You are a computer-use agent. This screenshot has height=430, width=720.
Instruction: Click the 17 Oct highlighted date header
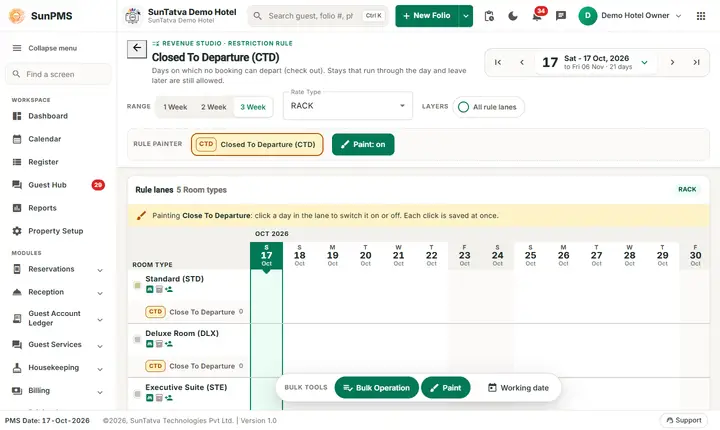(266, 256)
